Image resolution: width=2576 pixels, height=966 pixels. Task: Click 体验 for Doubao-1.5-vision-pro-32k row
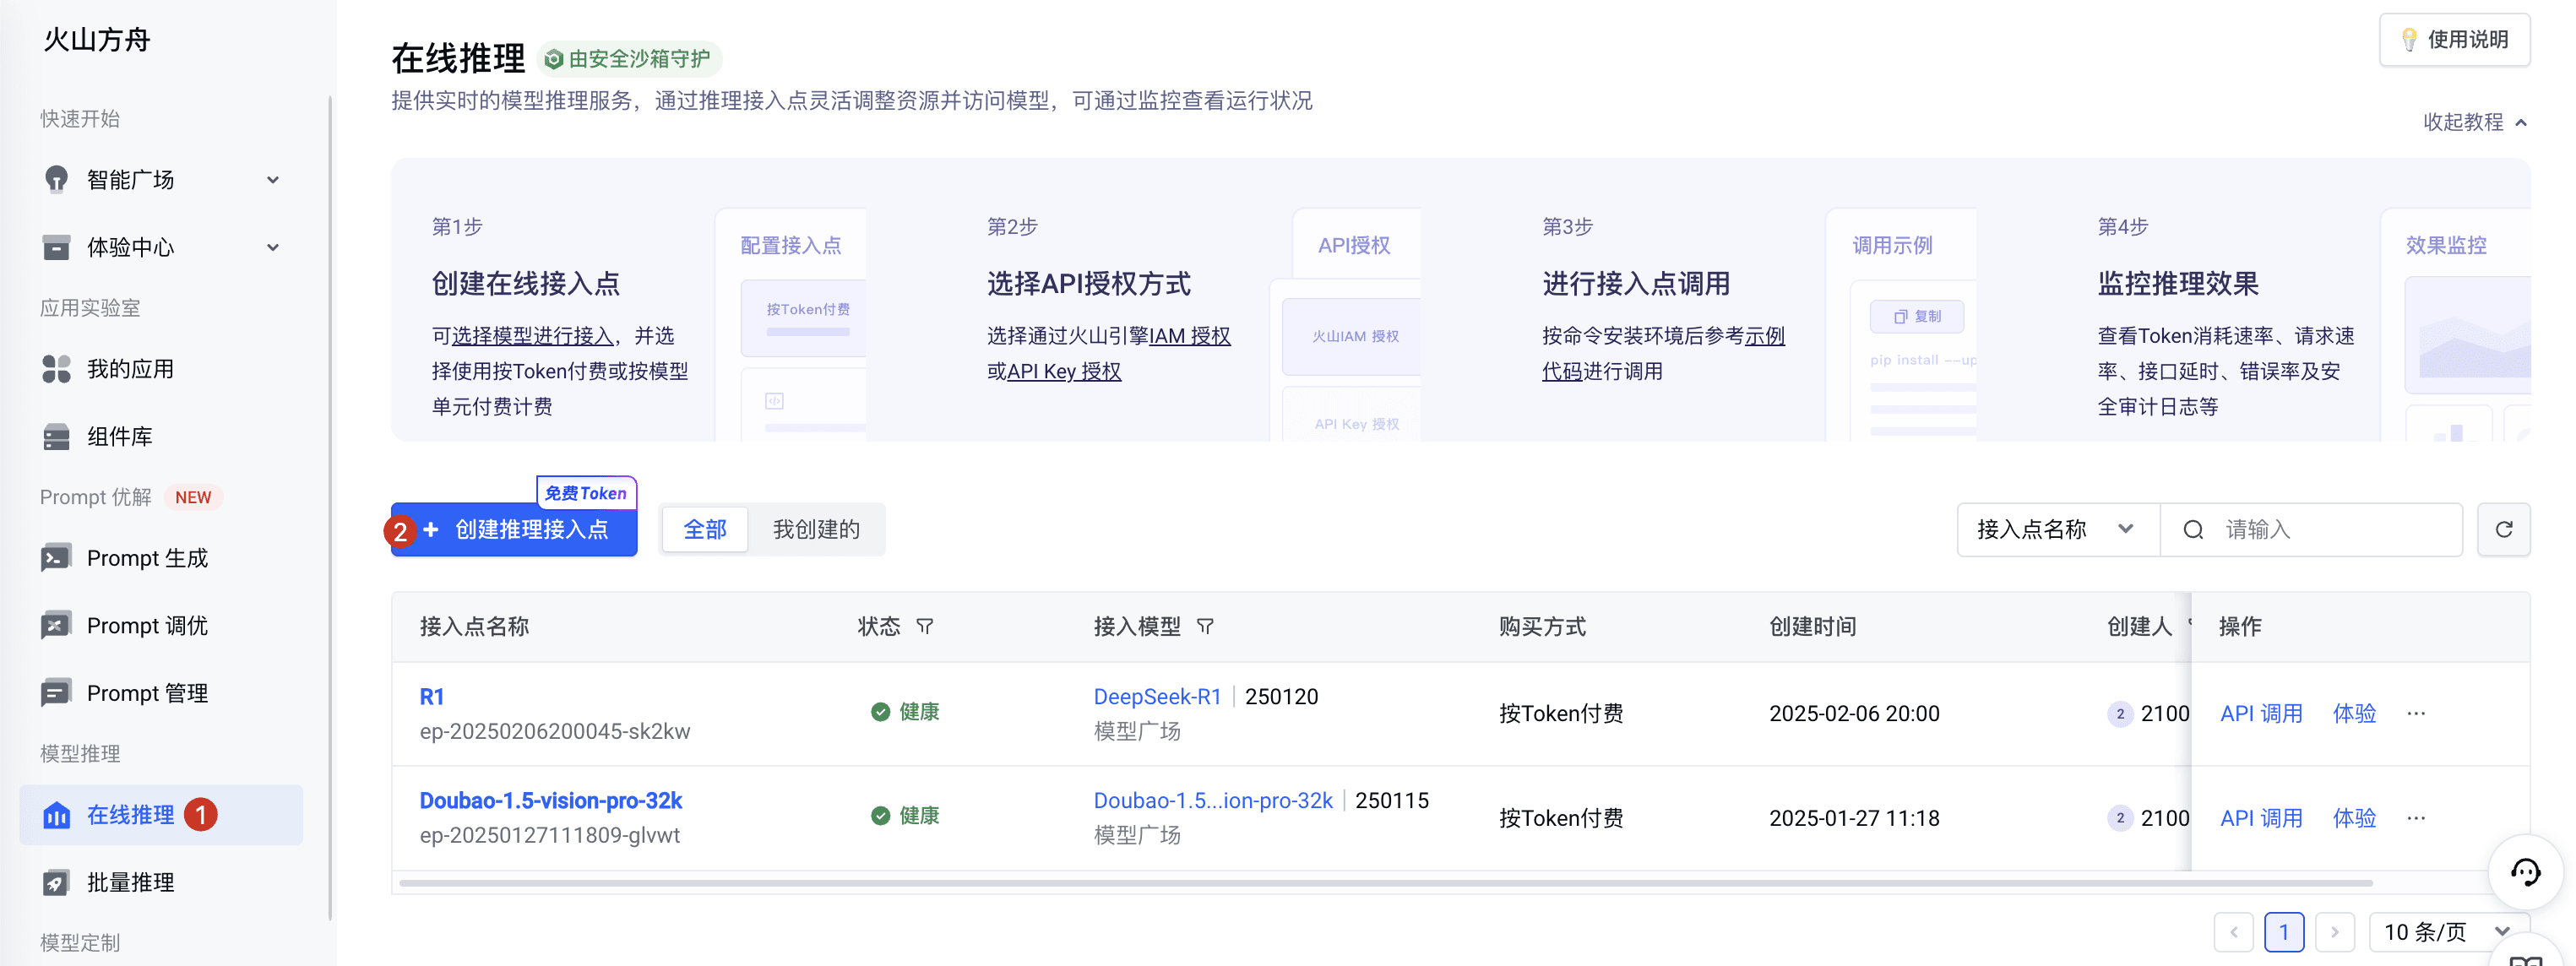tap(2354, 817)
